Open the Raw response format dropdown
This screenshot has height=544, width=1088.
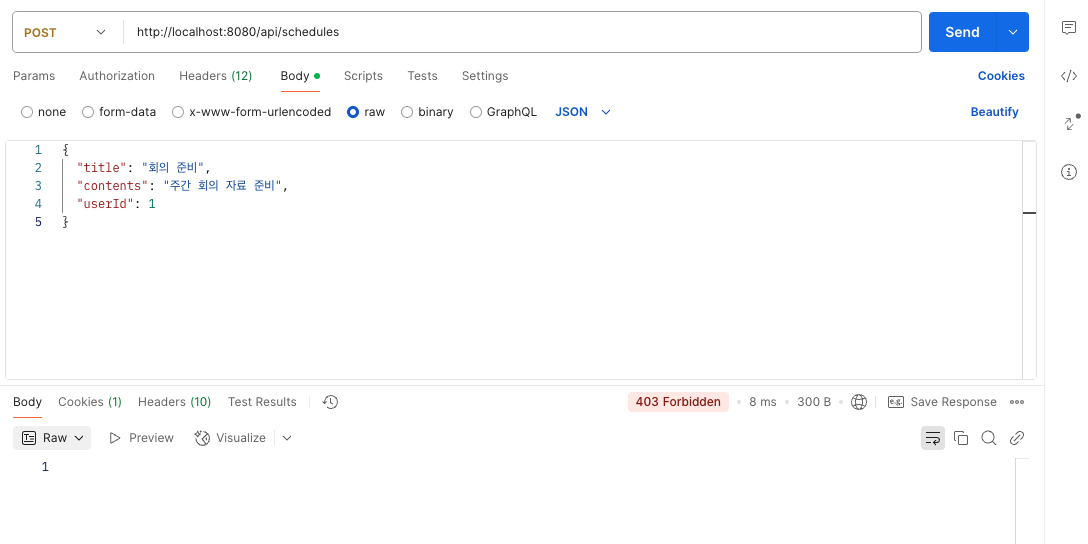(x=52, y=438)
